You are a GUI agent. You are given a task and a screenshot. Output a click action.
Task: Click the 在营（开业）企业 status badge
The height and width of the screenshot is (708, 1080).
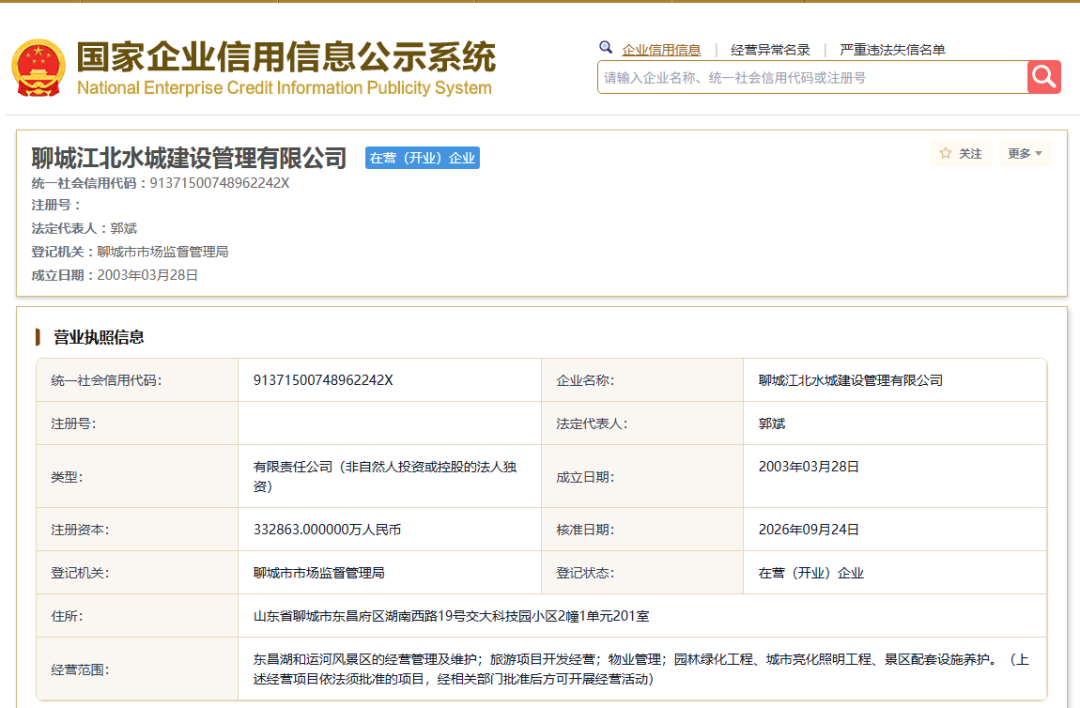[422, 158]
